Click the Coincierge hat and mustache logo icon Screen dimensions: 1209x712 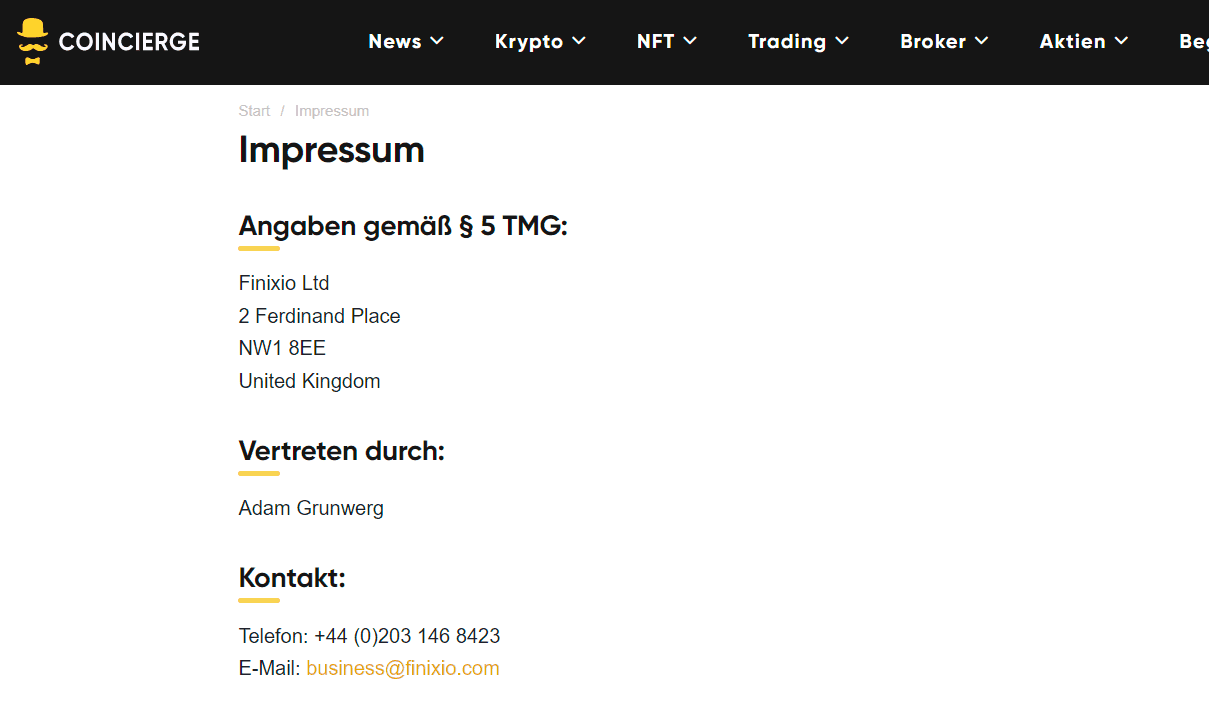[x=33, y=41]
